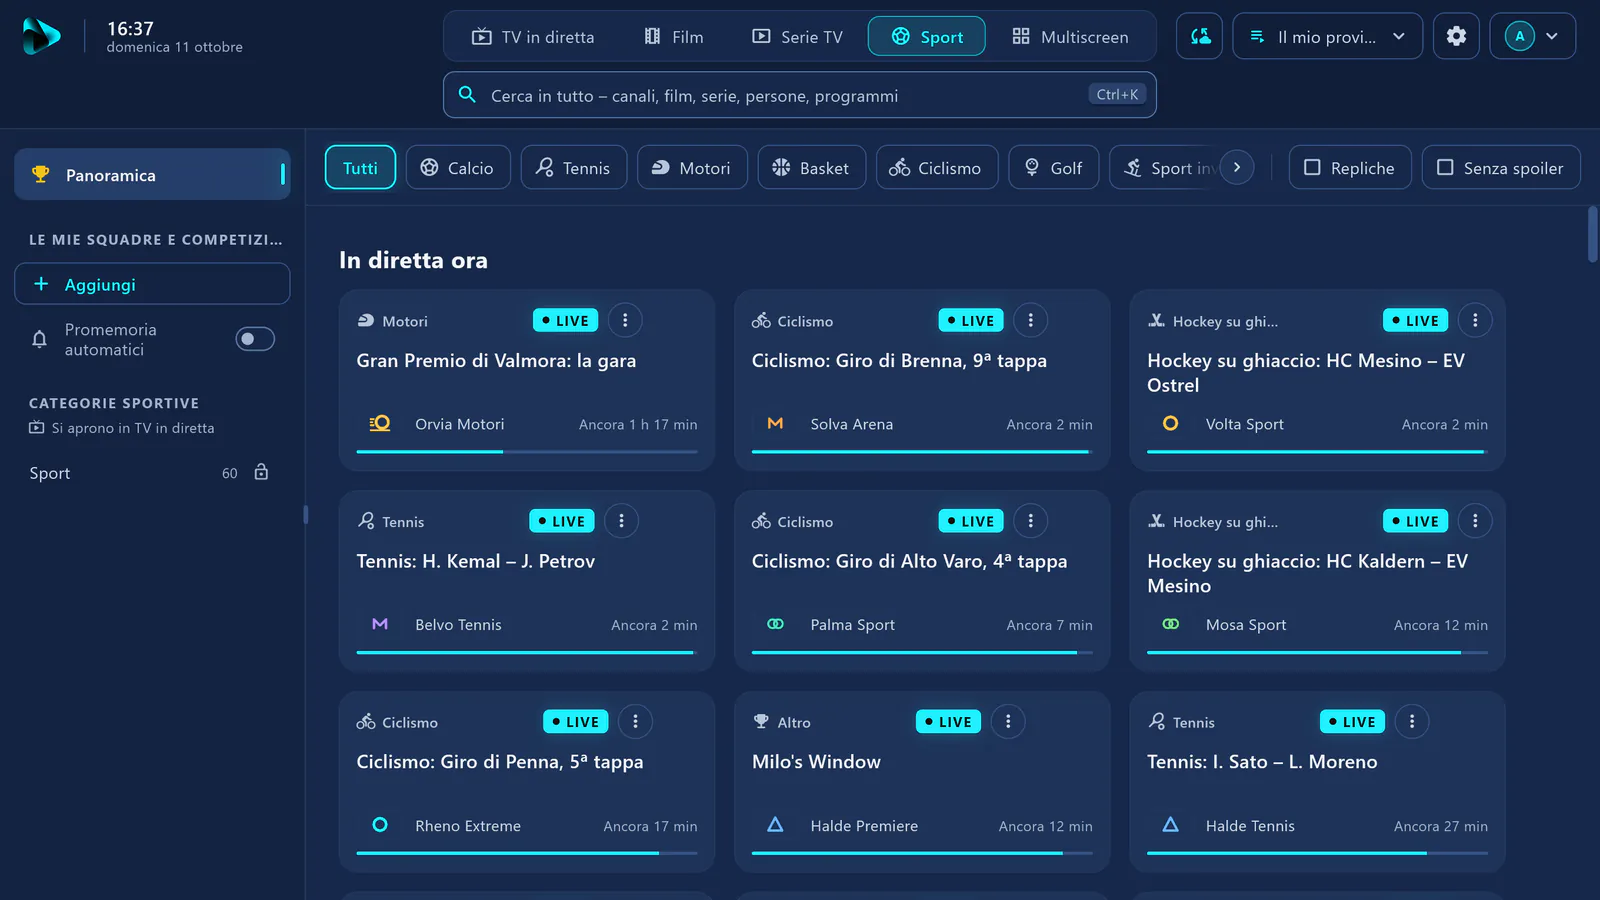Click the bell icon for Promemoria automatici

tap(39, 339)
